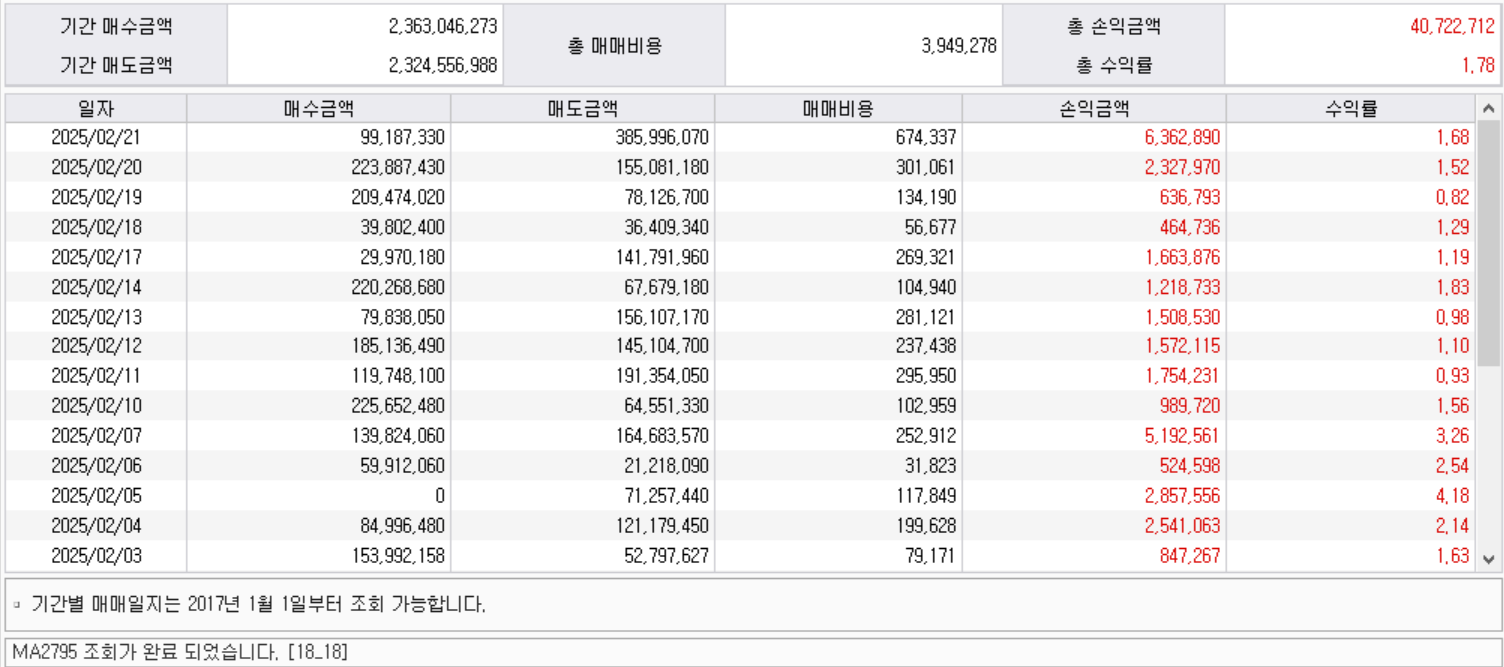Click the scrollbar down arrow
Screen dimensions: 1504x667
click(x=1488, y=559)
